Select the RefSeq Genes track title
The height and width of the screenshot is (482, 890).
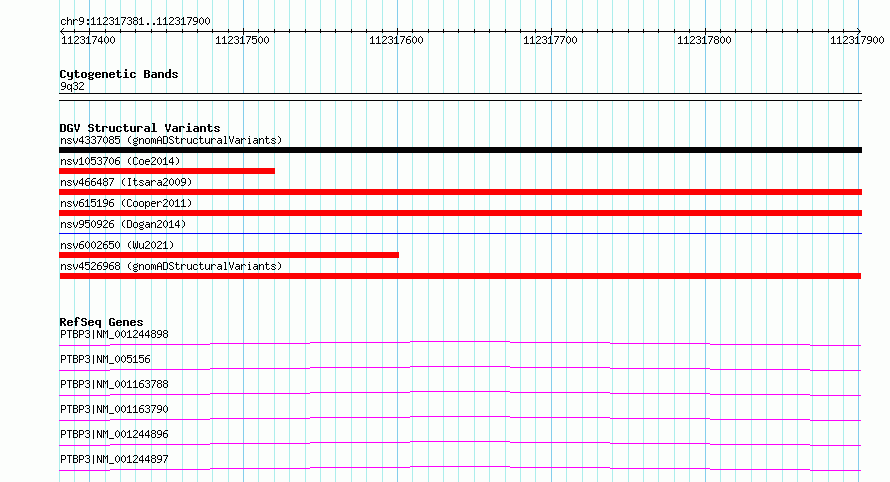coord(101,322)
